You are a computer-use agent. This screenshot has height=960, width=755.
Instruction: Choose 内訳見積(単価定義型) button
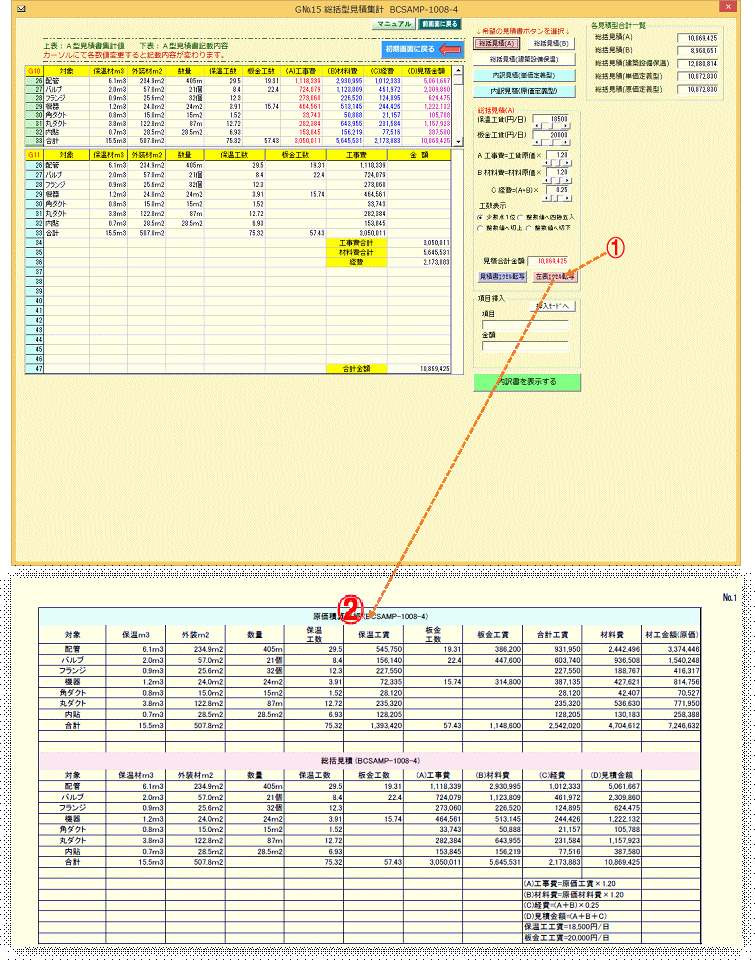(525, 91)
